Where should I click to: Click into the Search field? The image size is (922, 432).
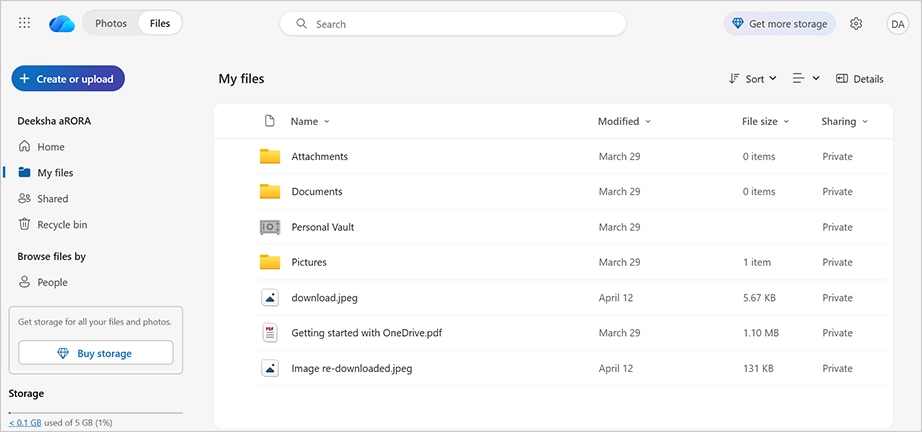(453, 24)
